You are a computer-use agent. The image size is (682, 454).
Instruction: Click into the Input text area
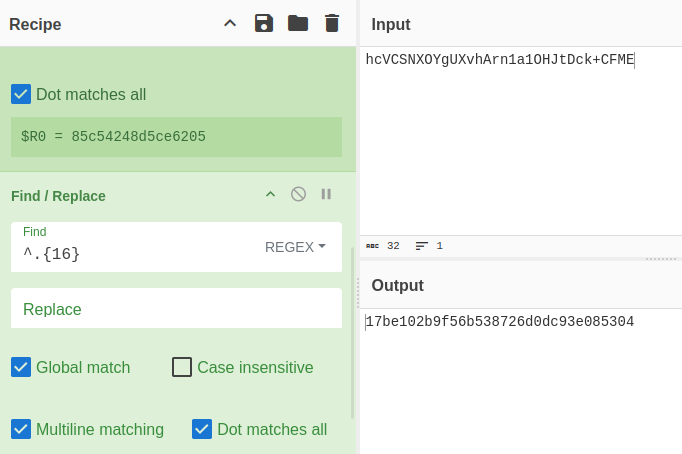pyautogui.click(x=520, y=140)
